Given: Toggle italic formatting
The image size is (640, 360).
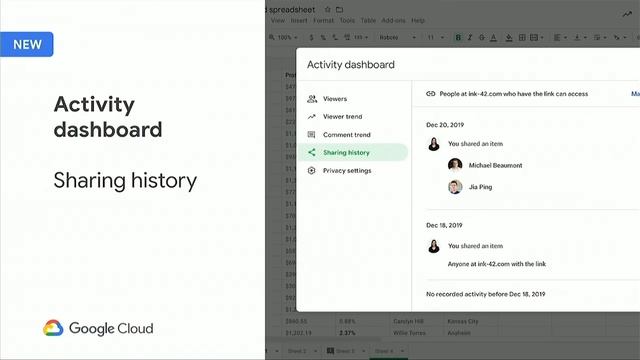Looking at the screenshot, I should click(470, 38).
